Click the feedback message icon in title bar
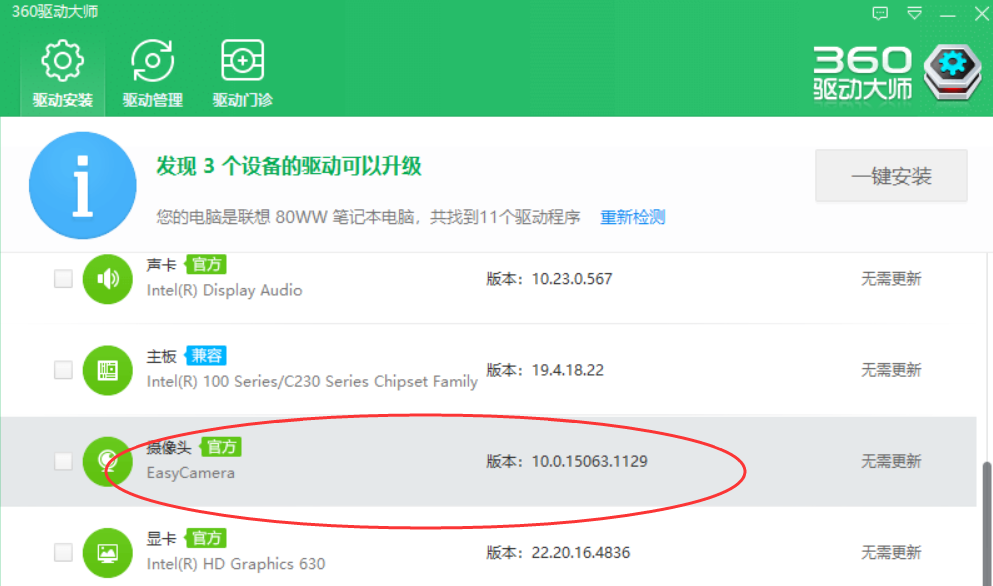Viewport: 993px width, 586px height. 880,14
